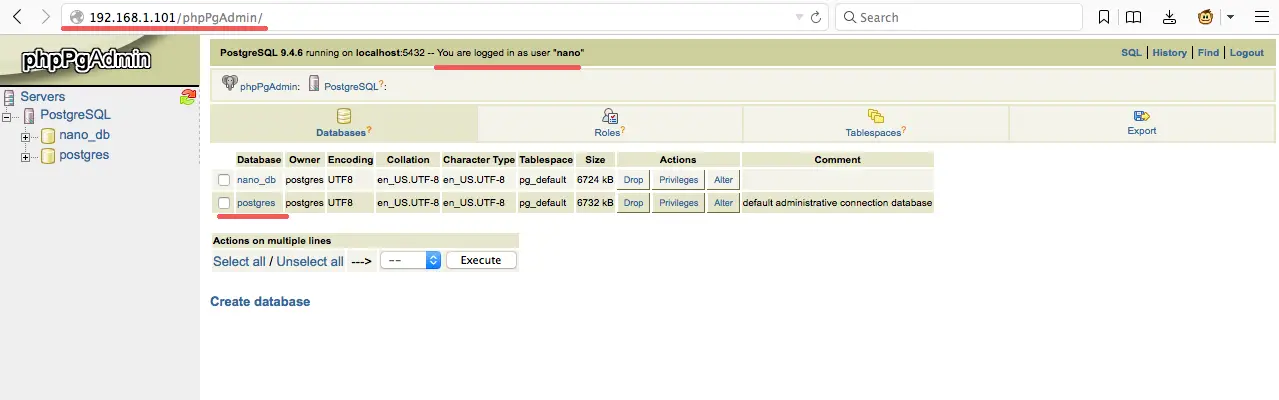Select nano_db in the left tree
This screenshot has height=400, width=1279.
[84, 135]
